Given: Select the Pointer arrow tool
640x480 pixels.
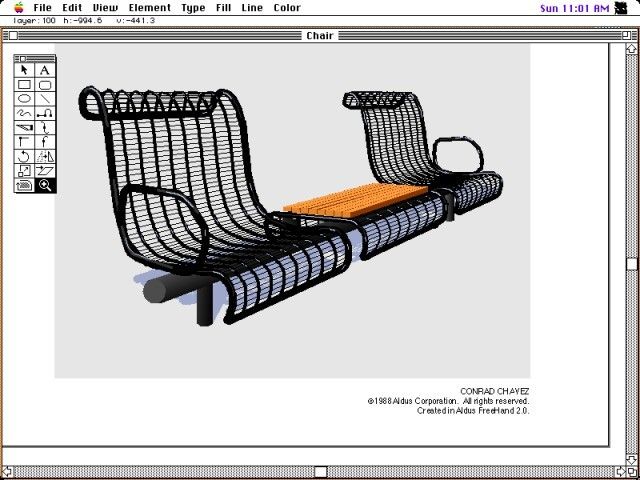Looking at the screenshot, I should 24,70.
